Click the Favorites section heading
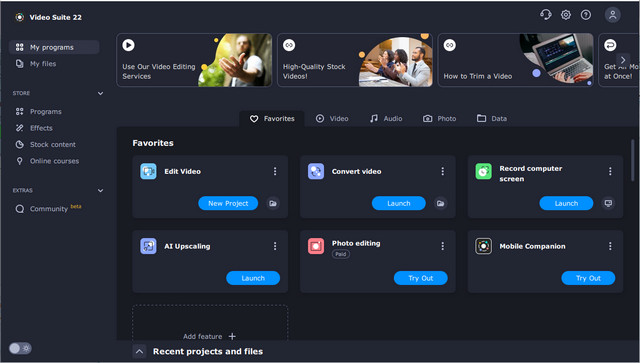 (x=153, y=143)
